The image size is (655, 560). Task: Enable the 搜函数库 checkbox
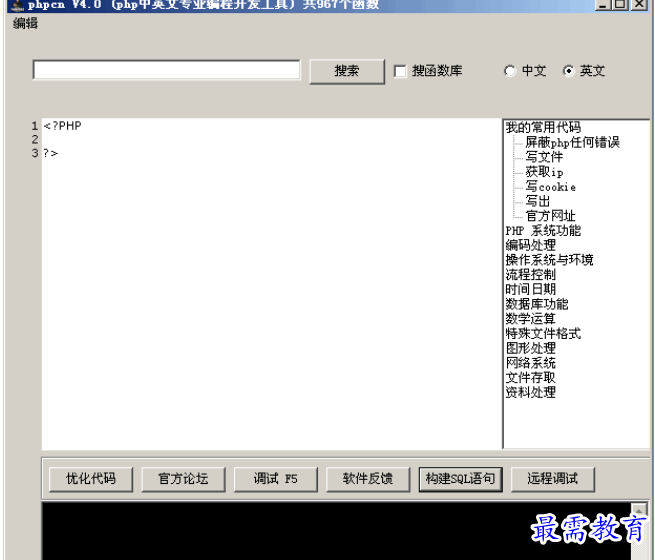point(400,71)
